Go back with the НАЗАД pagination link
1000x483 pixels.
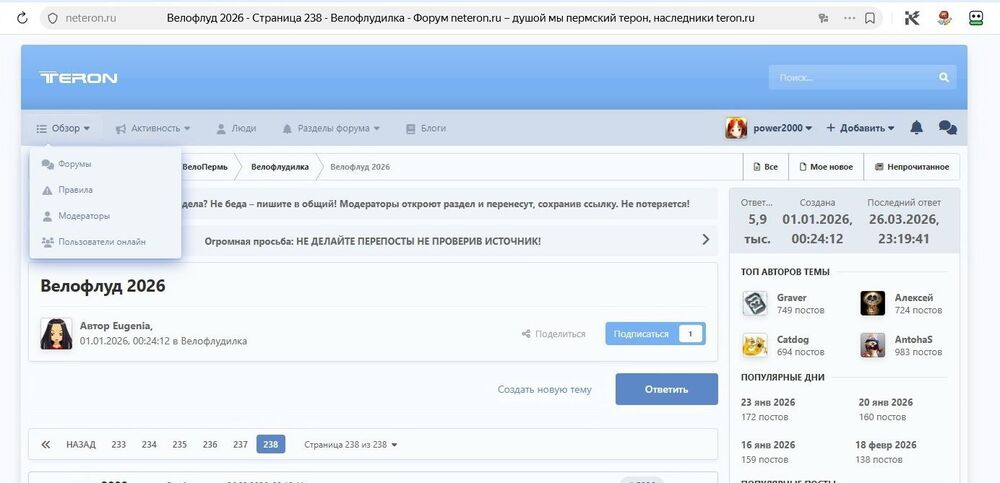click(x=80, y=445)
